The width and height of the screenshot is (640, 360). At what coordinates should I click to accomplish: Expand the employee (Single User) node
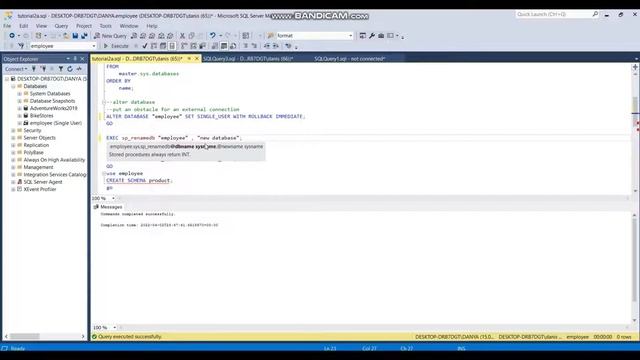[x=19, y=123]
